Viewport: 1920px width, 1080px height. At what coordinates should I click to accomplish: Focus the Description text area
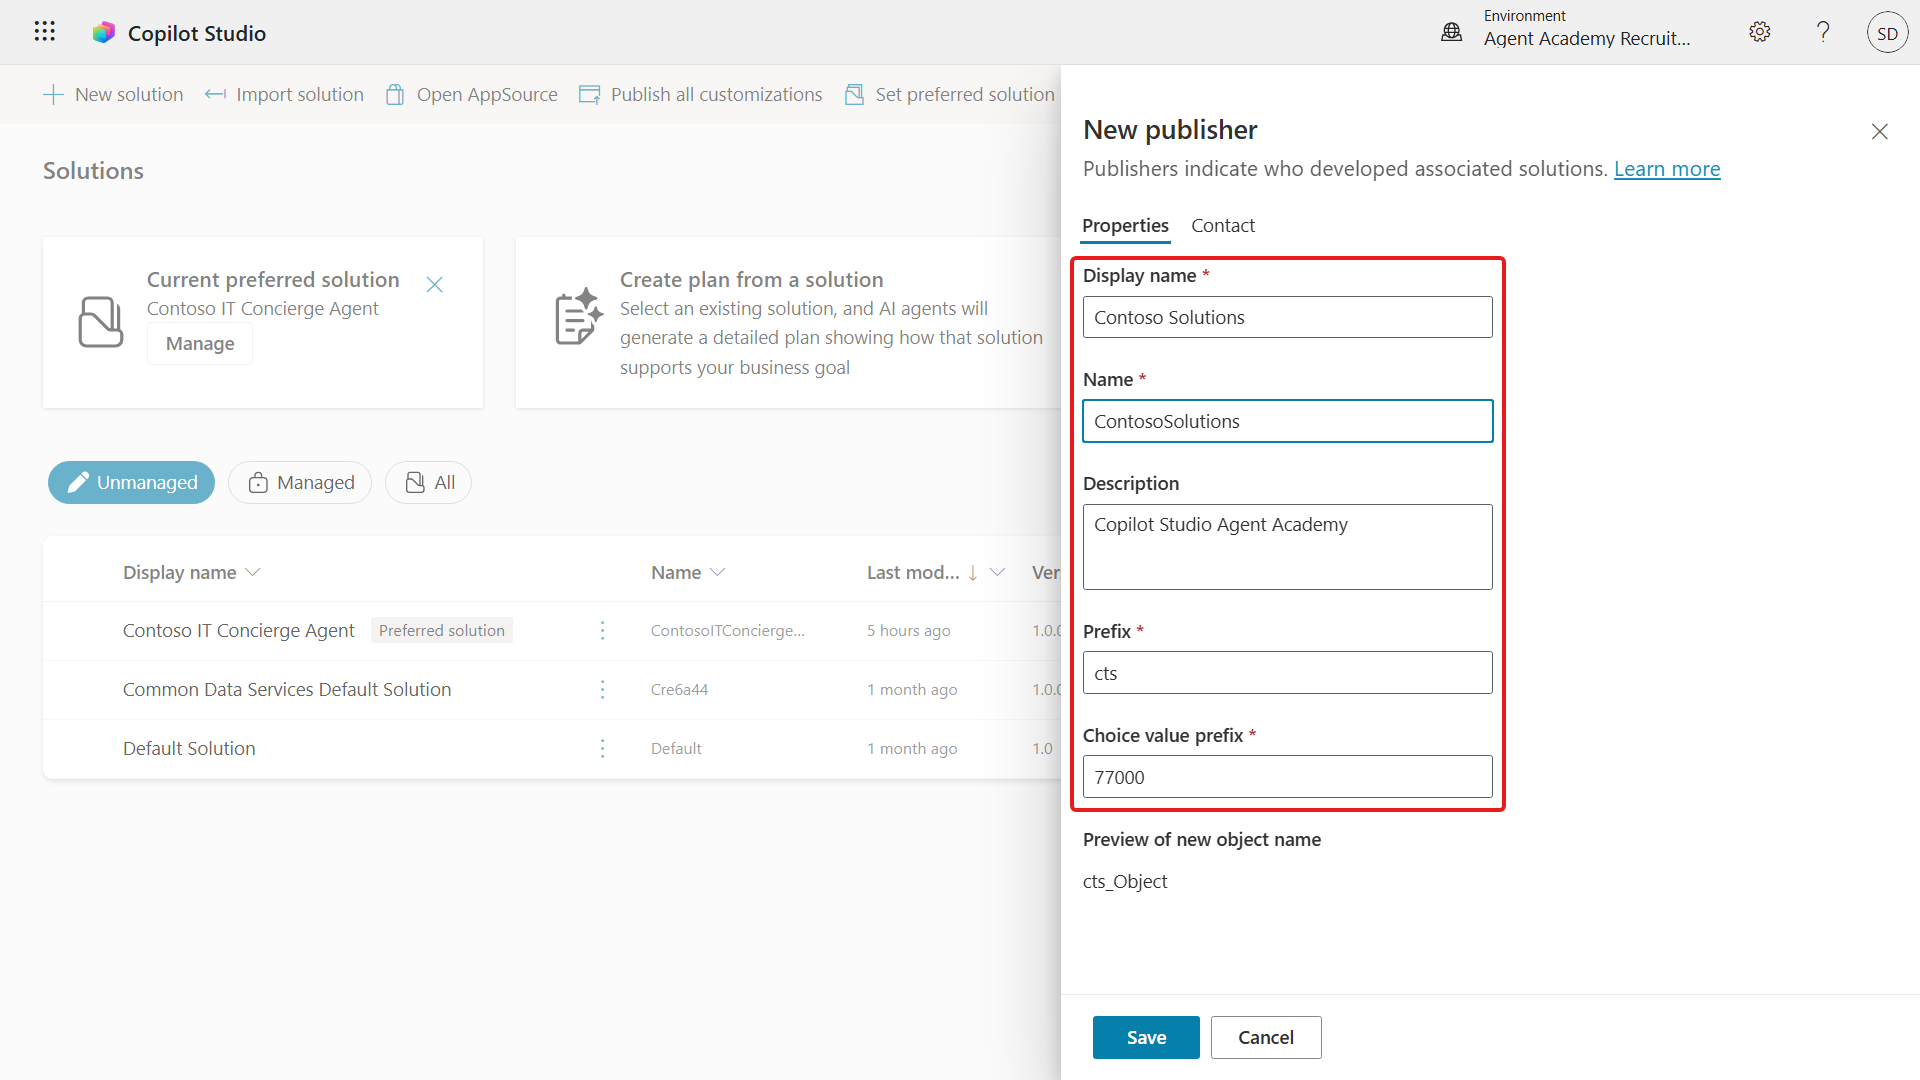[x=1287, y=547]
